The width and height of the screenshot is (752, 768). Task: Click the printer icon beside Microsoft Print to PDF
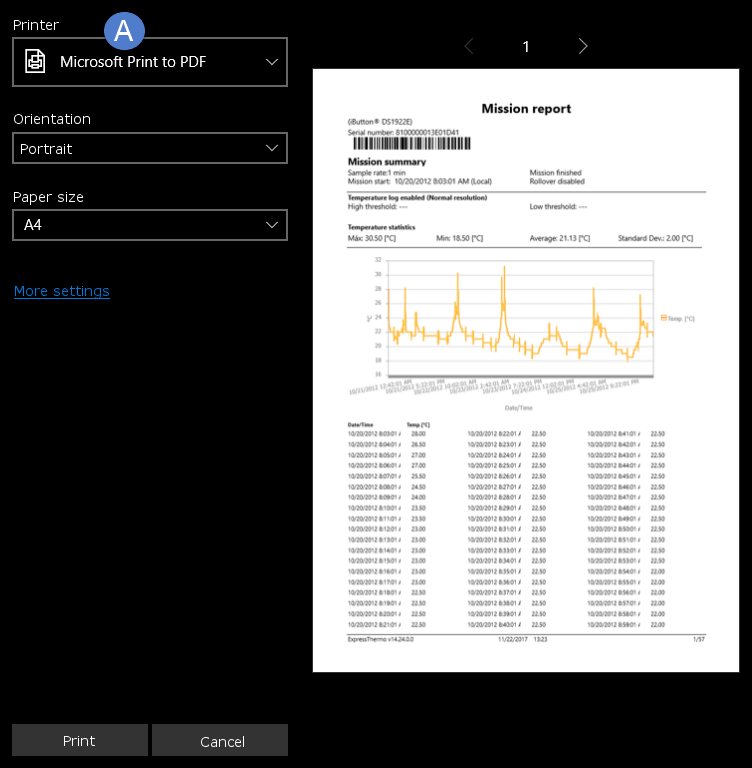coord(35,62)
